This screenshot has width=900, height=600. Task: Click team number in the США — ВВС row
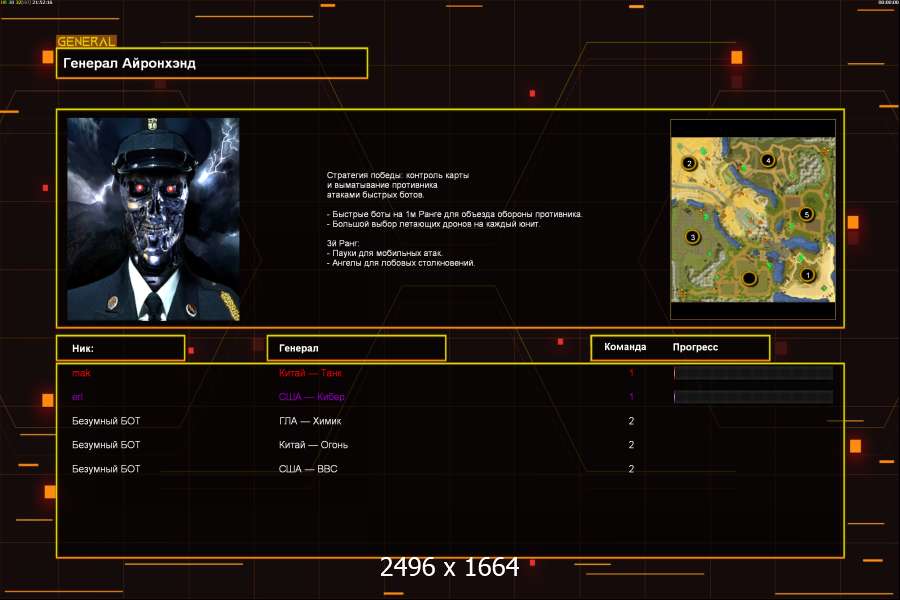631,469
